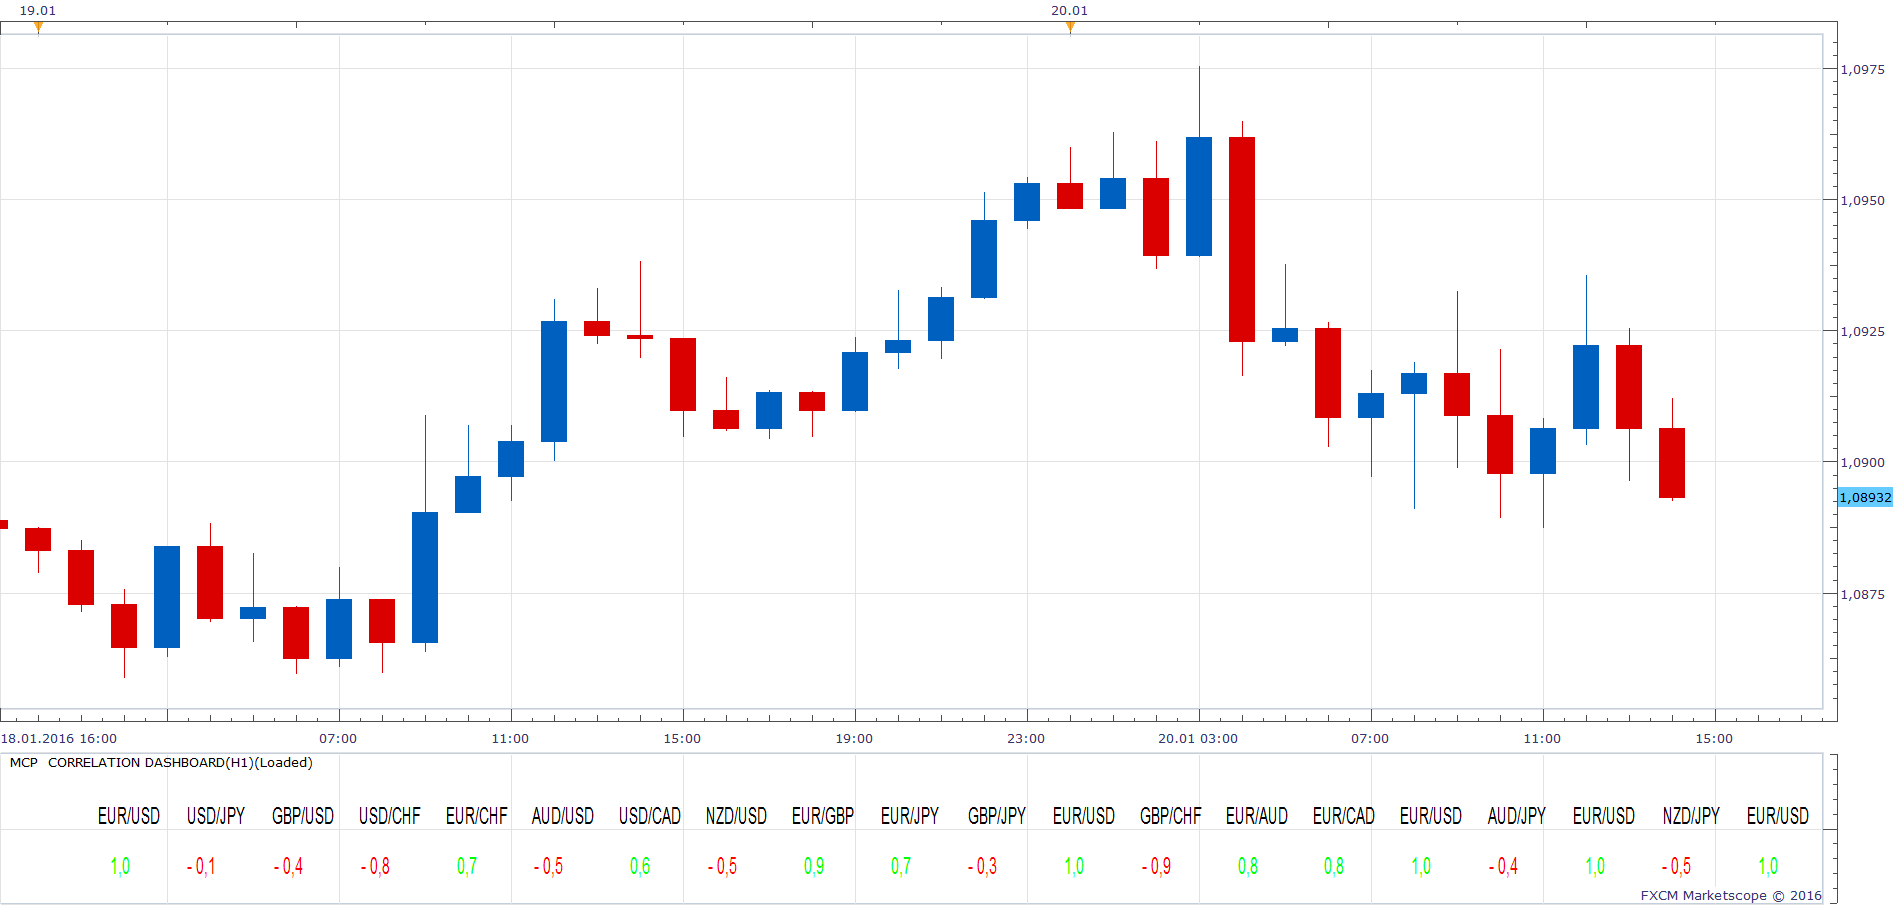
Task: Select the 0,8 value under EUR/AUD
Action: click(x=1248, y=866)
